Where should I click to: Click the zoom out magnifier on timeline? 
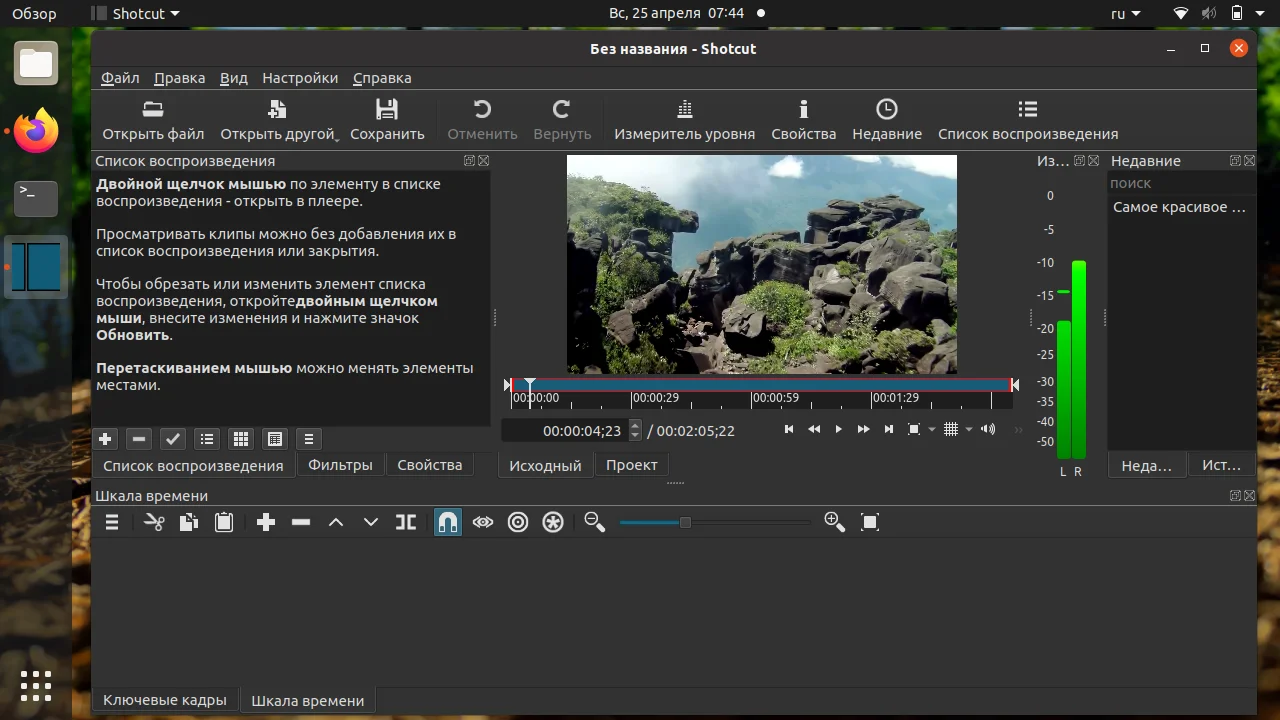coord(594,522)
